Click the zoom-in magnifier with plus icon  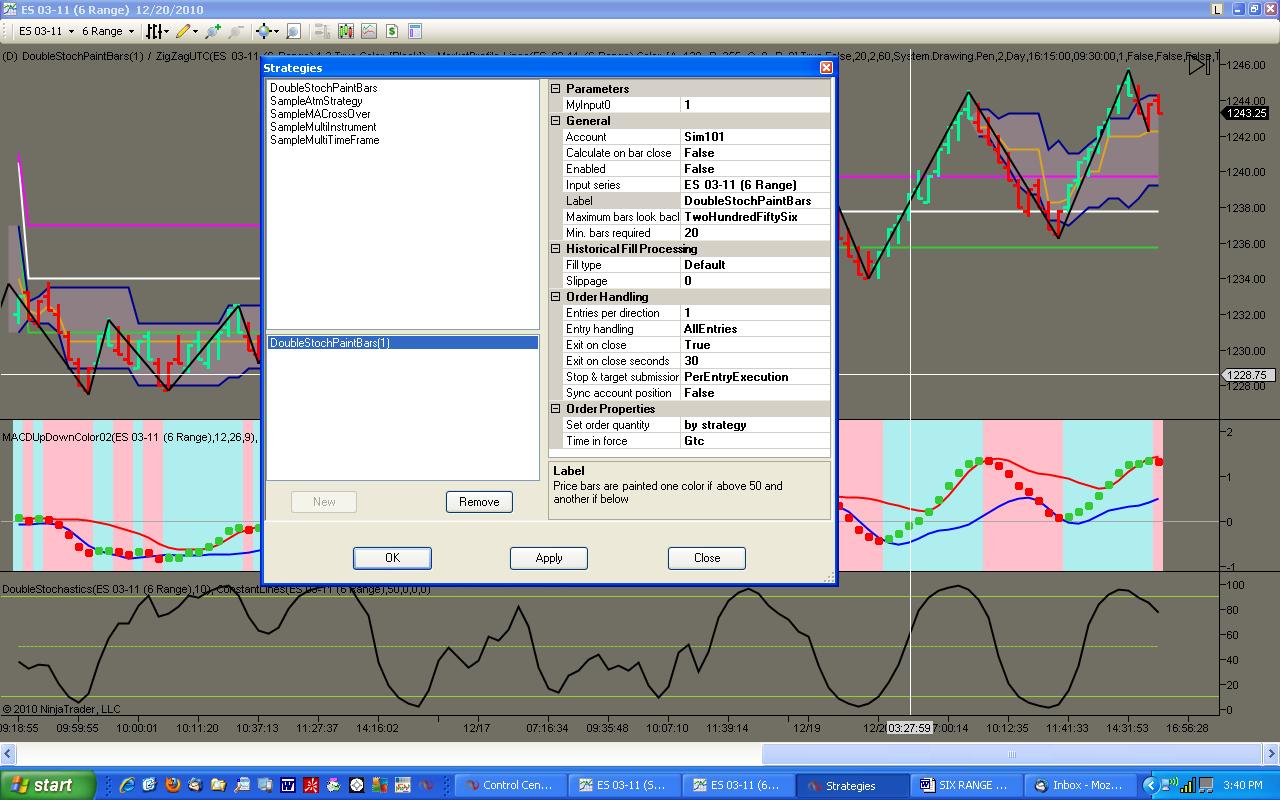212,32
